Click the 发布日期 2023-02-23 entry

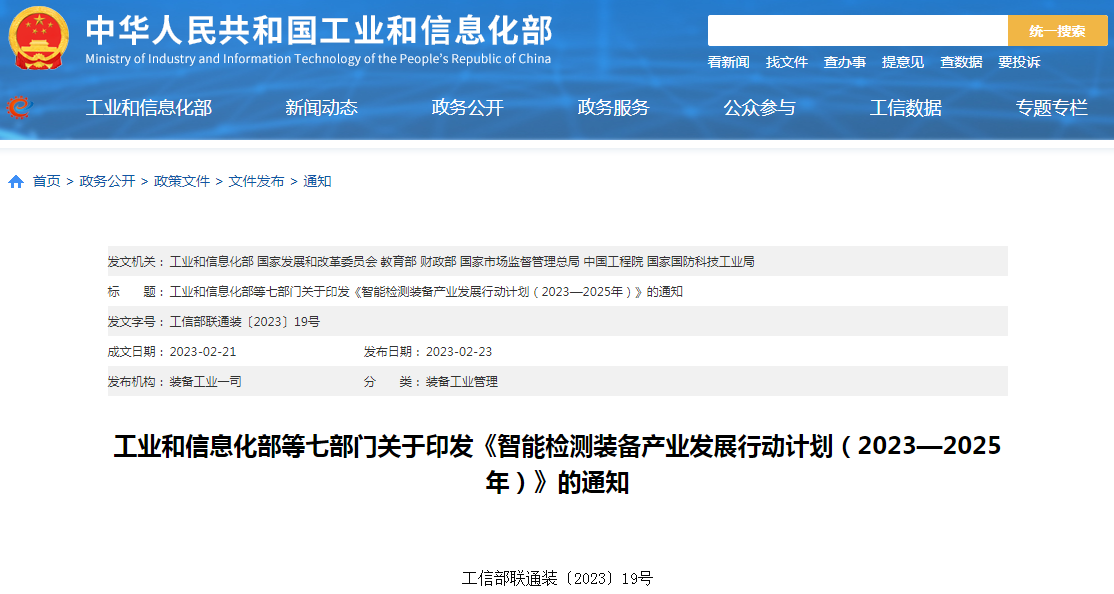pyautogui.click(x=428, y=352)
